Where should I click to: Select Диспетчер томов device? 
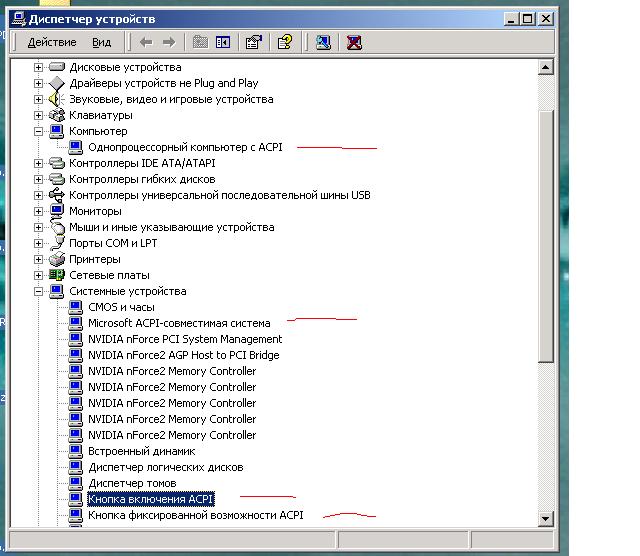coord(132,483)
